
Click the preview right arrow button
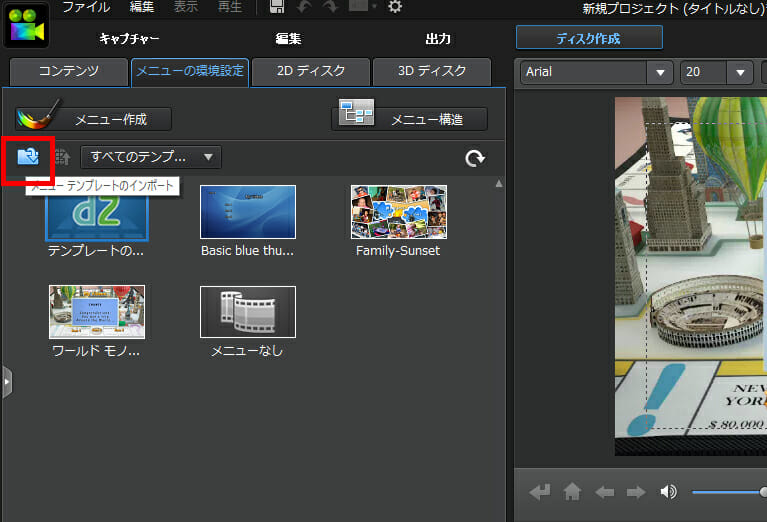coord(636,492)
